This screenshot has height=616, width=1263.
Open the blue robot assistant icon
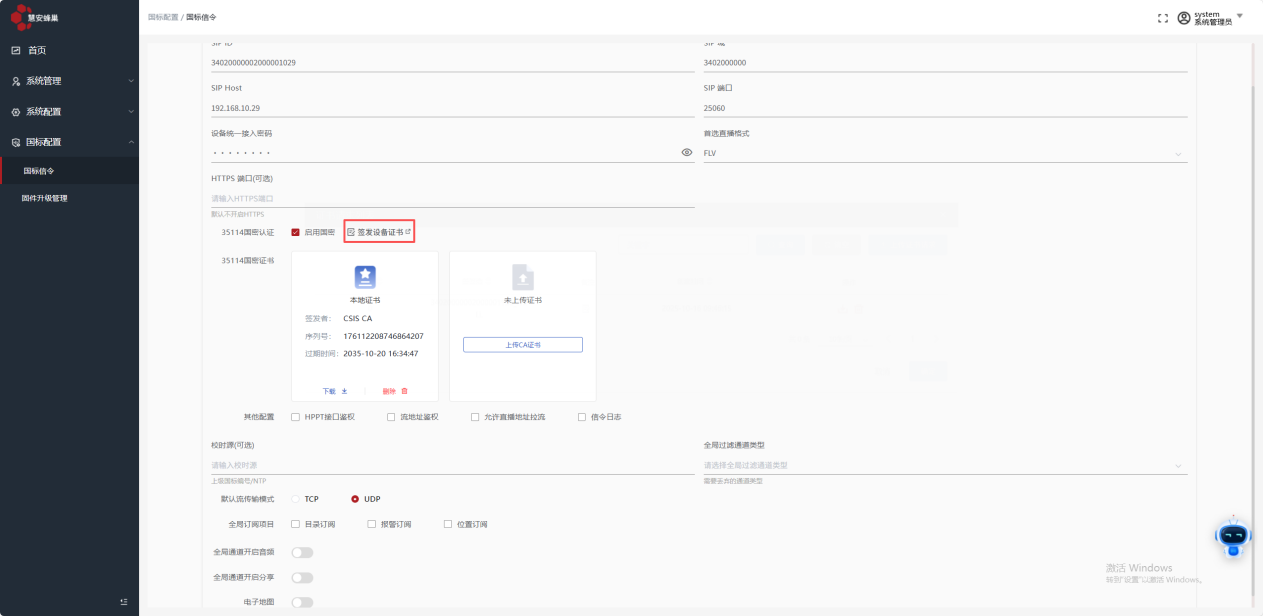pos(1232,537)
